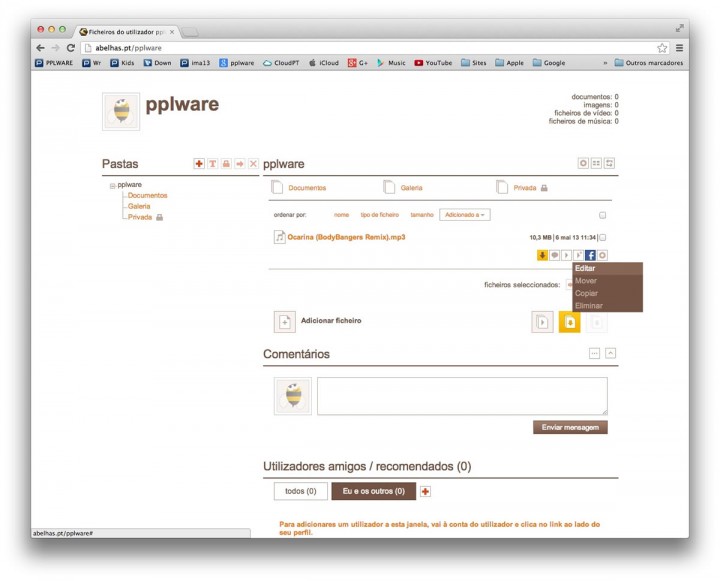Screen dimensions: 720x581
Task: Open Galeria folder in the Pastas tree
Action: pyautogui.click(x=139, y=206)
